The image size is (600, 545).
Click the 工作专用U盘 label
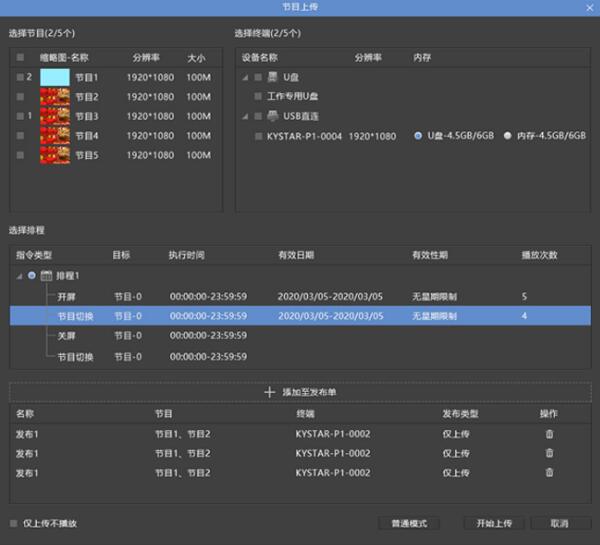(292, 96)
